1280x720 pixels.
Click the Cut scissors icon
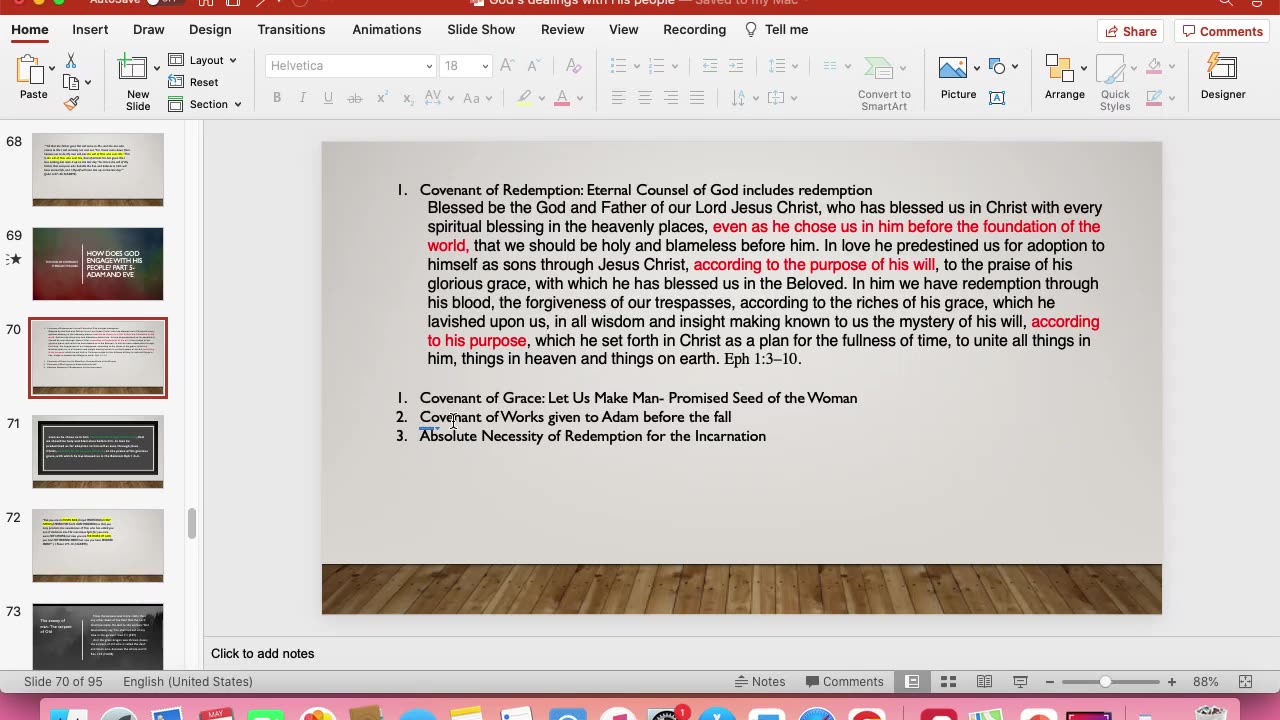pyautogui.click(x=71, y=61)
